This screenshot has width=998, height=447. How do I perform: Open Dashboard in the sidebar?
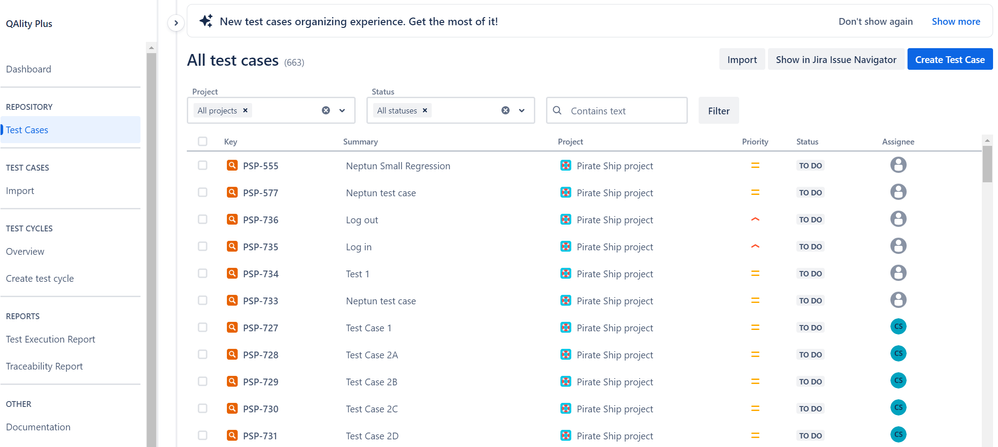[x=29, y=69]
